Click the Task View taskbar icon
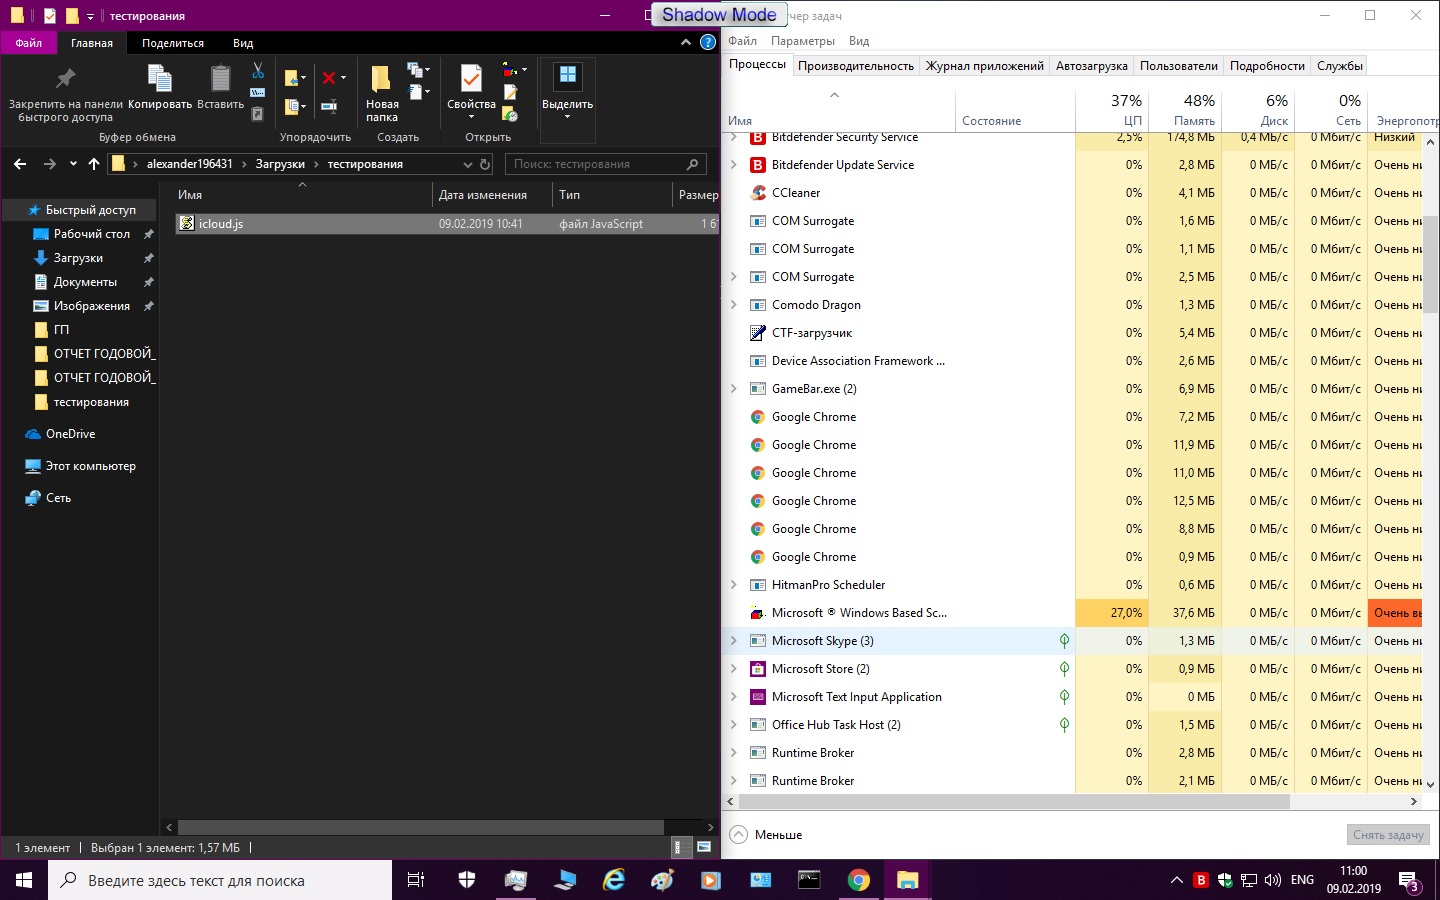1440x900 pixels. (x=416, y=880)
